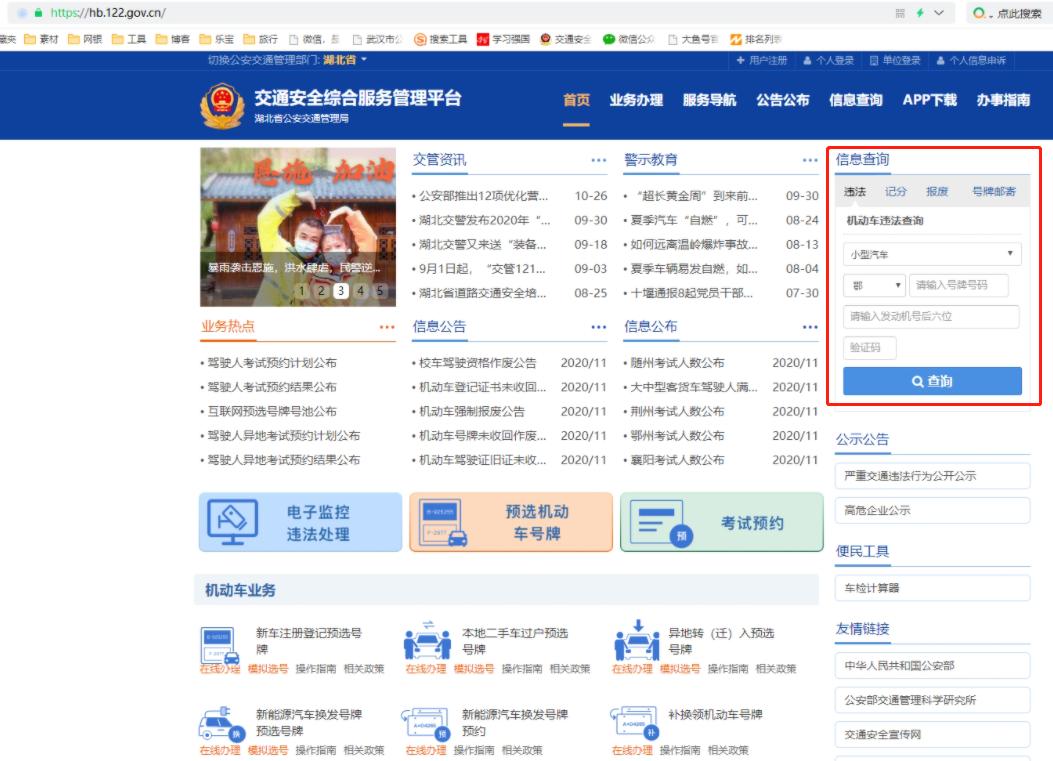Open the 车检计算器 tool link
This screenshot has height=761, width=1053.
[931, 588]
